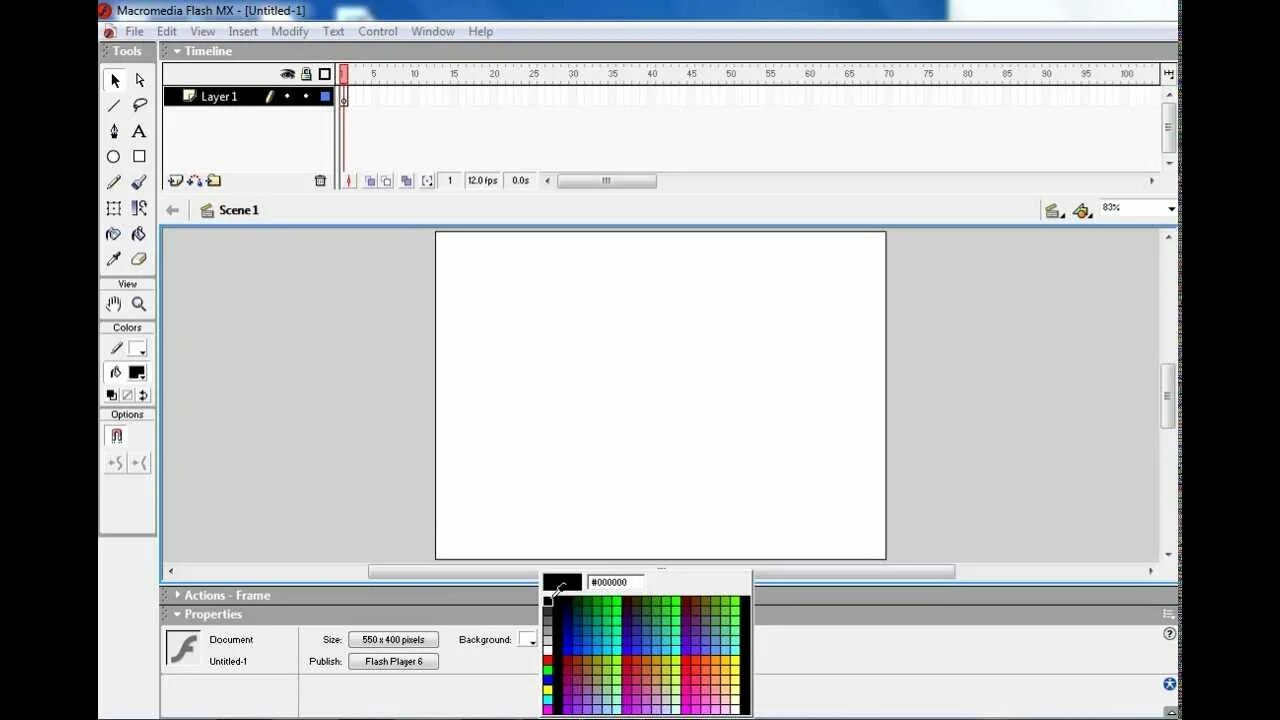
Task: Collapse the Timeline panel
Action: click(x=177, y=51)
